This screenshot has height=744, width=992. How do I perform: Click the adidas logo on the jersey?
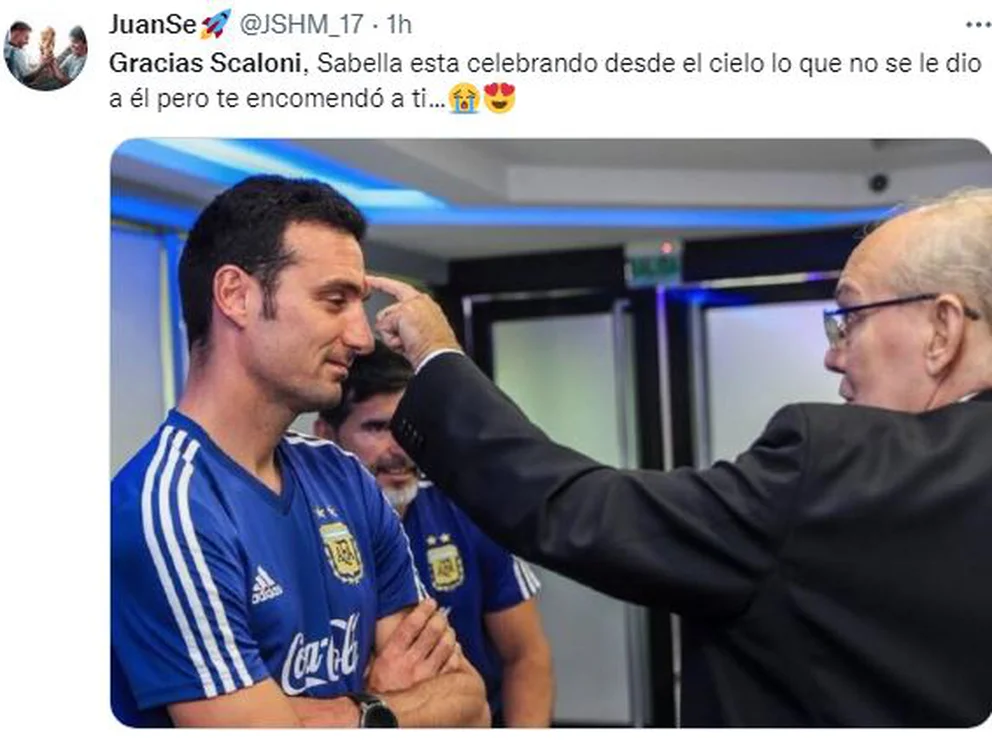coord(266,585)
